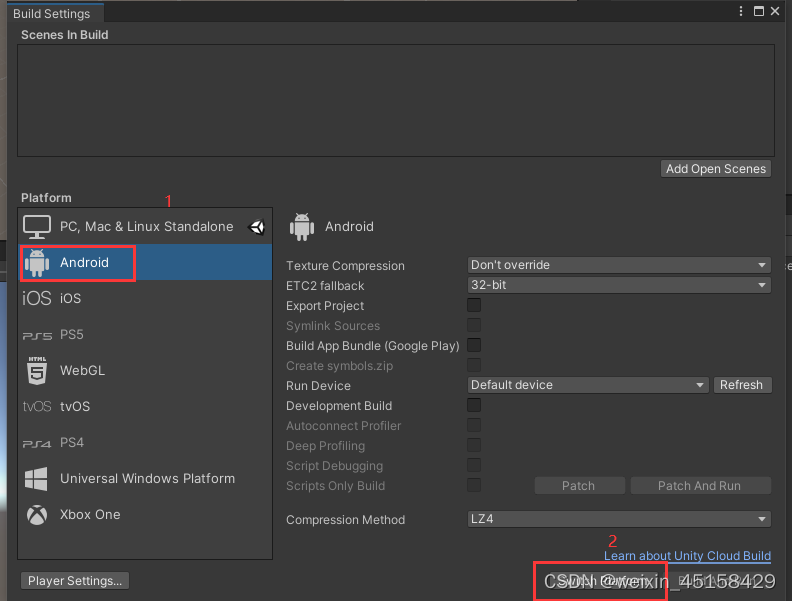792x601 pixels.
Task: Click the PC, Mac & Linux monitor icon
Action: (37, 227)
